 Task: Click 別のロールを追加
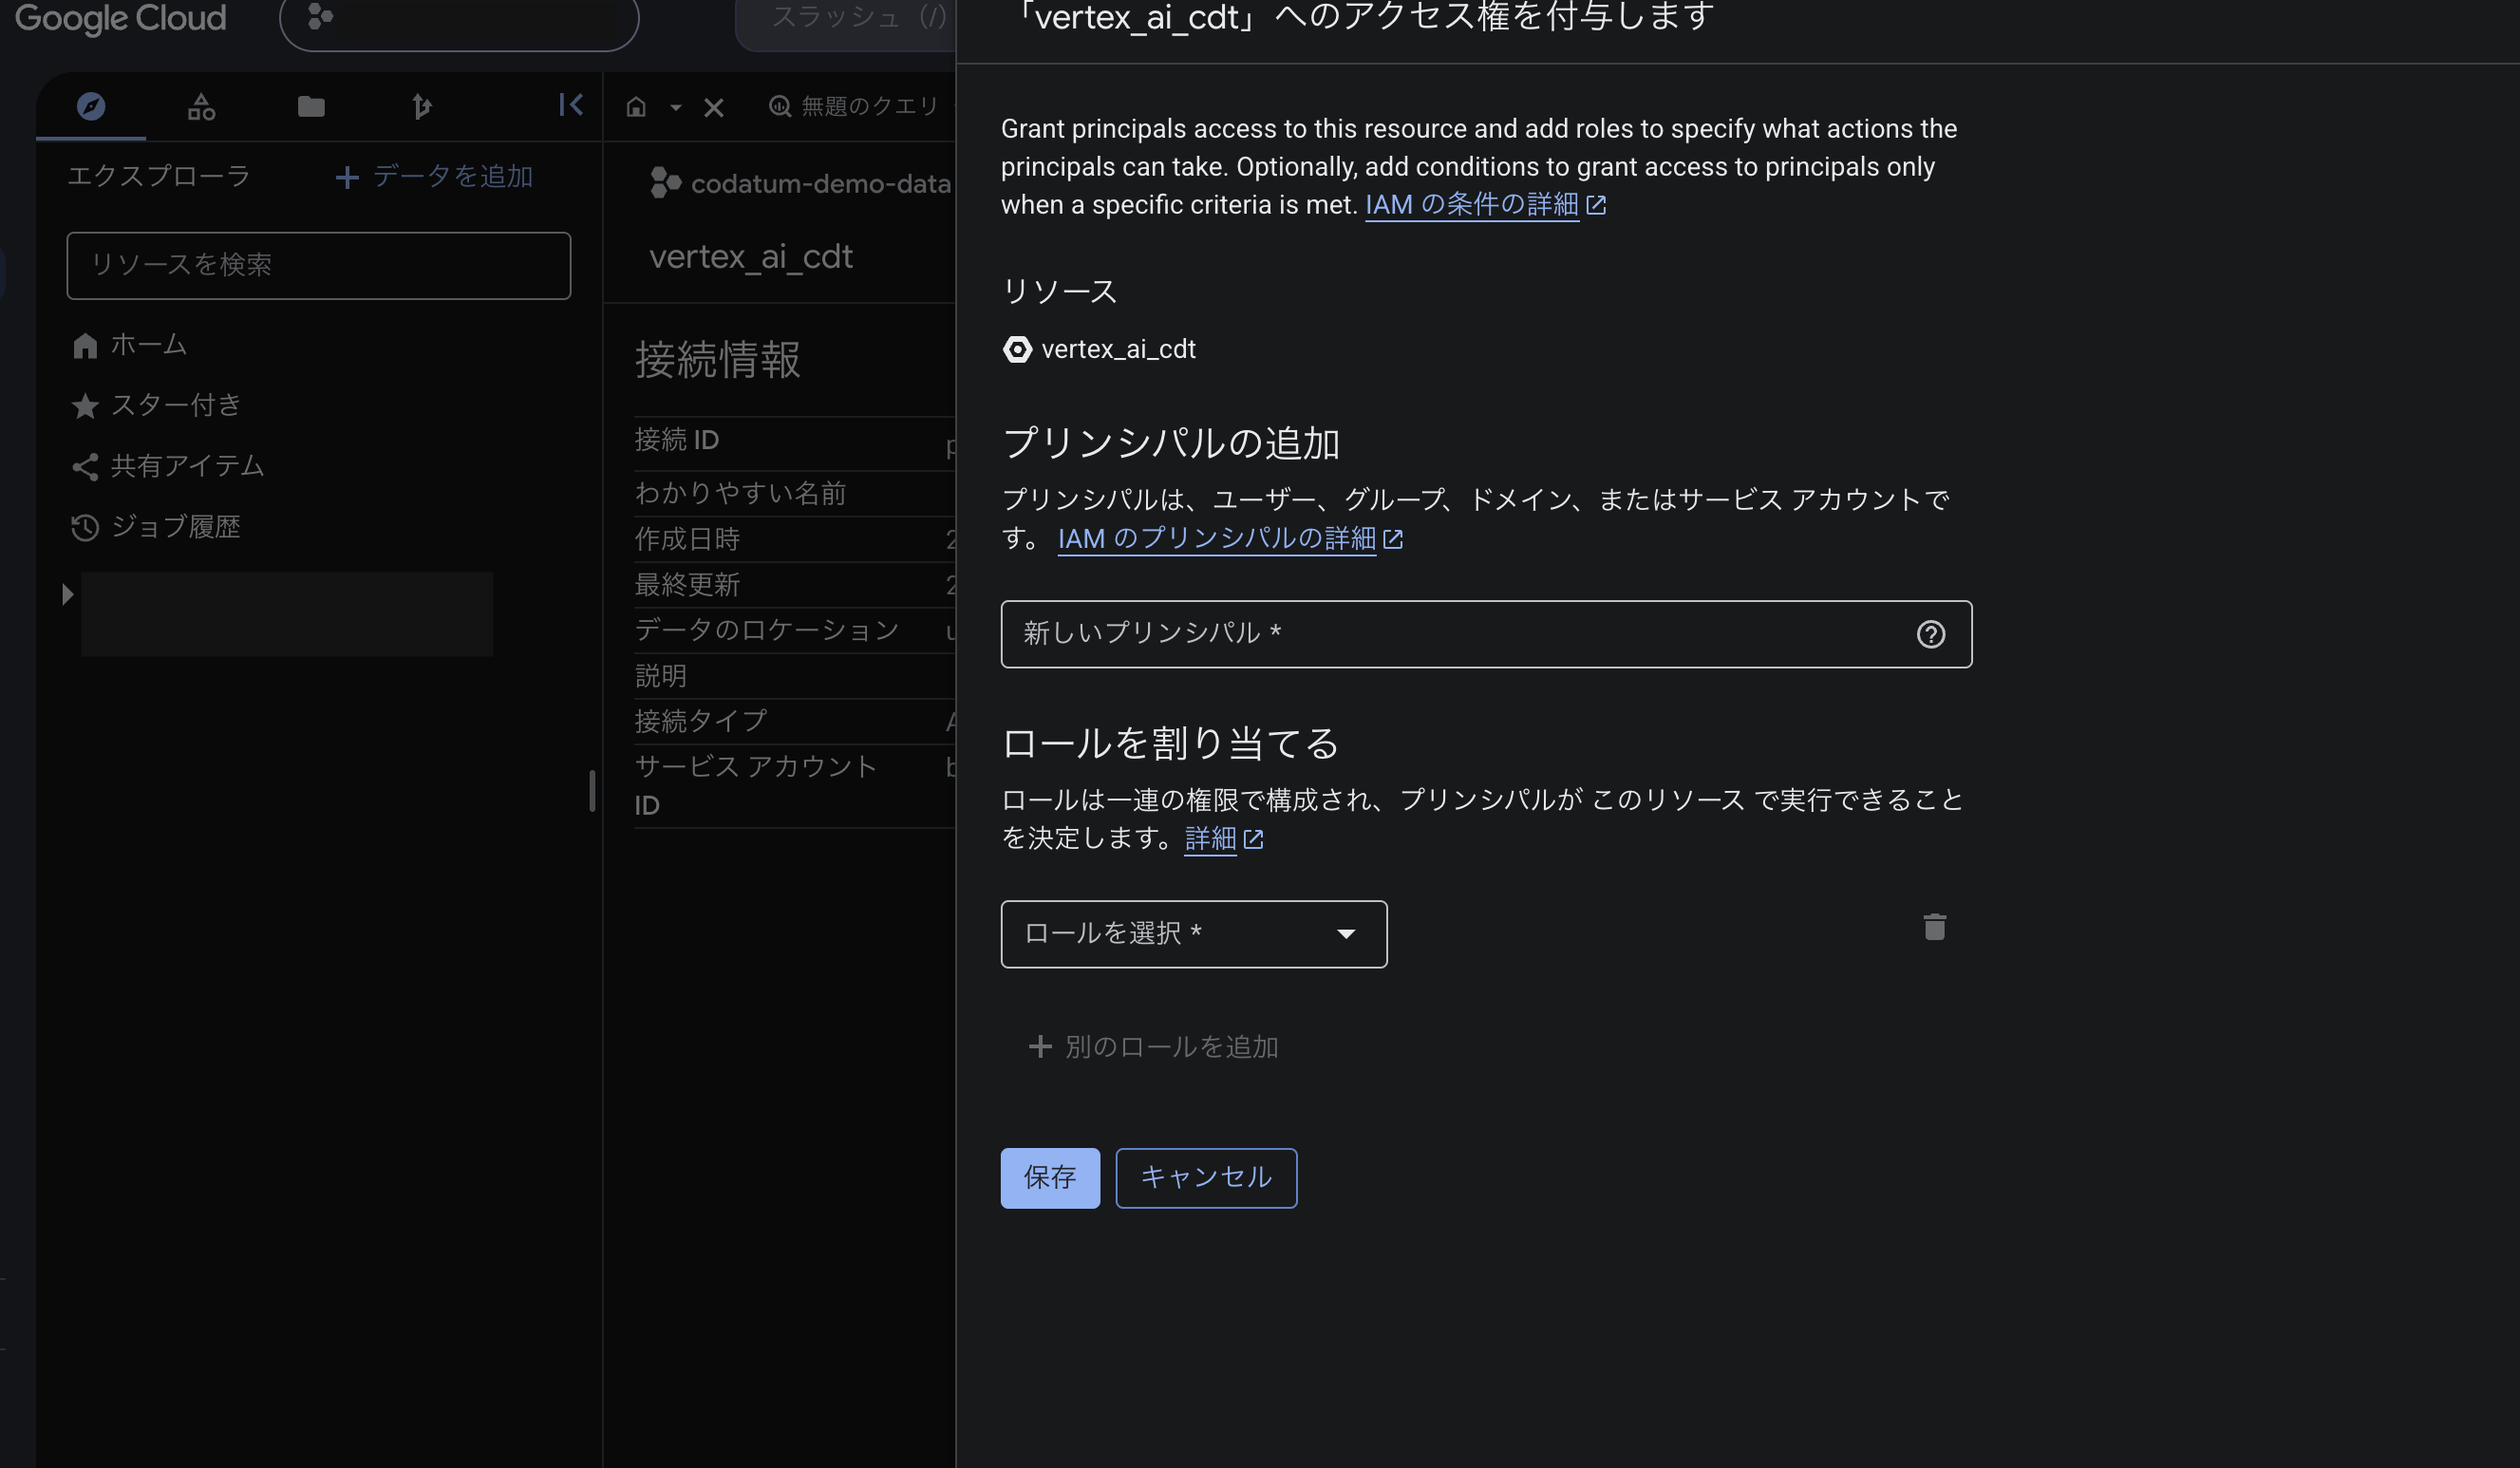[x=1153, y=1047]
